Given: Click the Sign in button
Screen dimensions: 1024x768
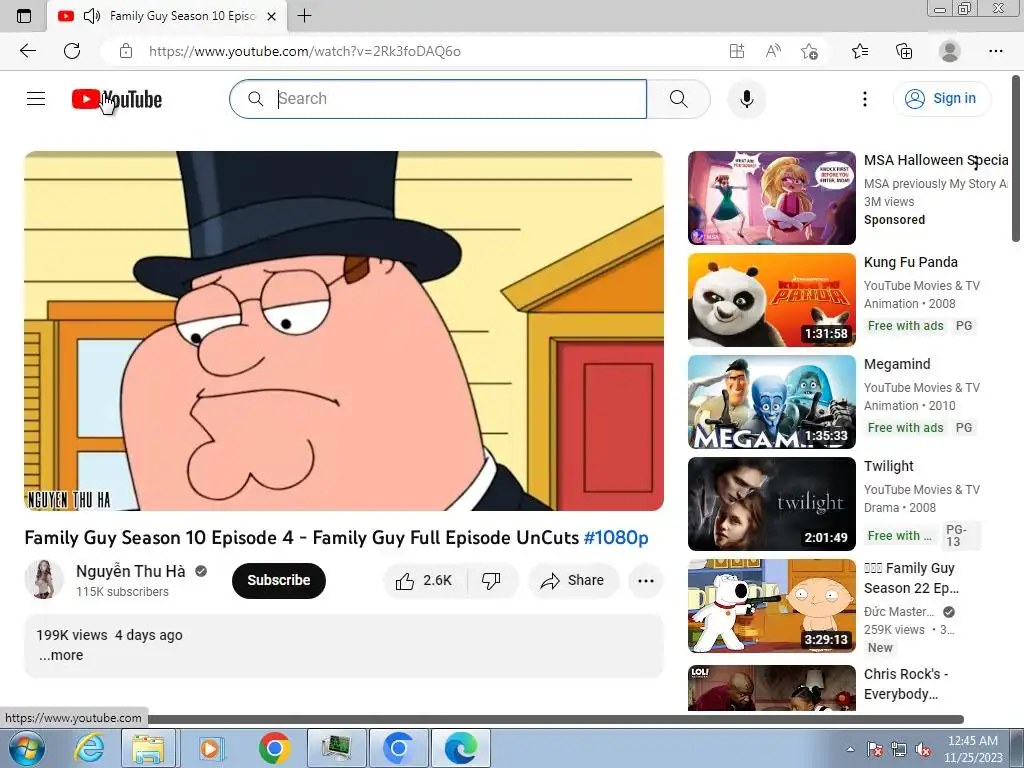Looking at the screenshot, I should coord(942,99).
